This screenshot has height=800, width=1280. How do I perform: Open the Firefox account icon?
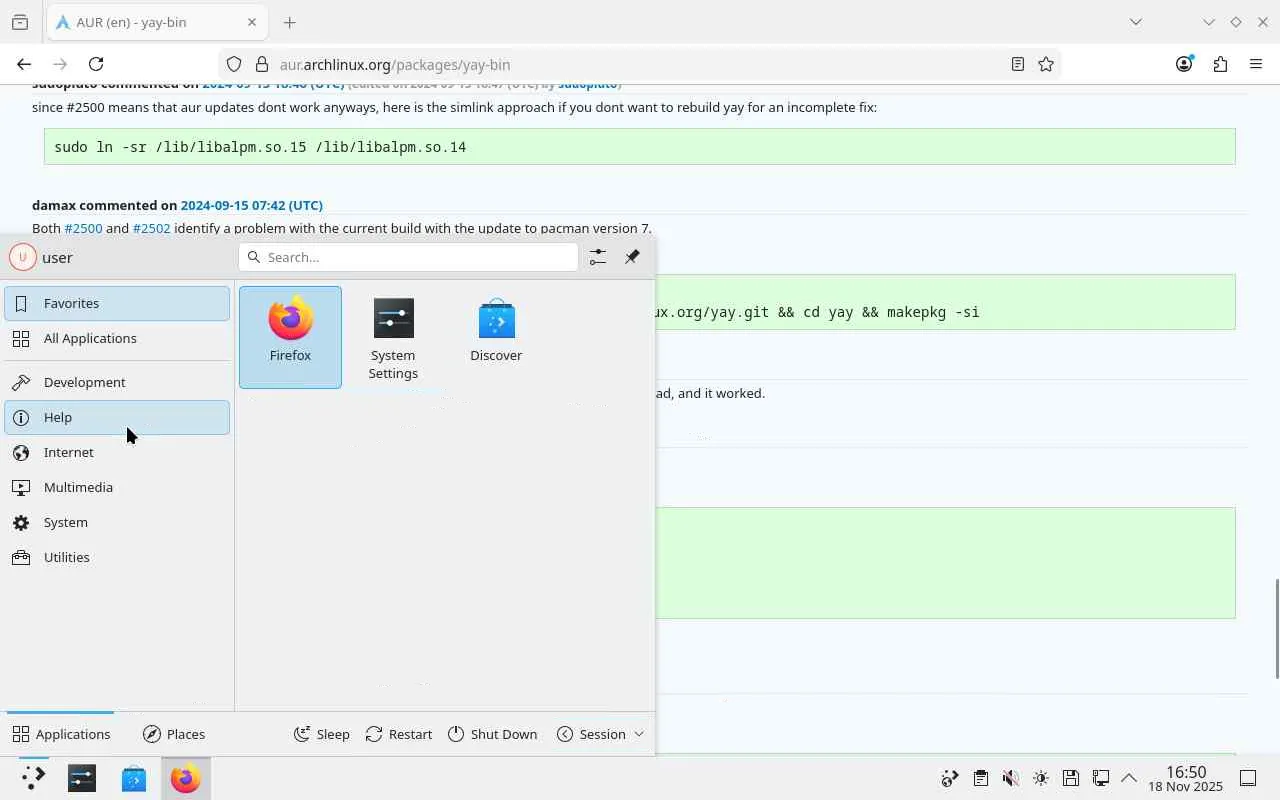pos(1184,64)
